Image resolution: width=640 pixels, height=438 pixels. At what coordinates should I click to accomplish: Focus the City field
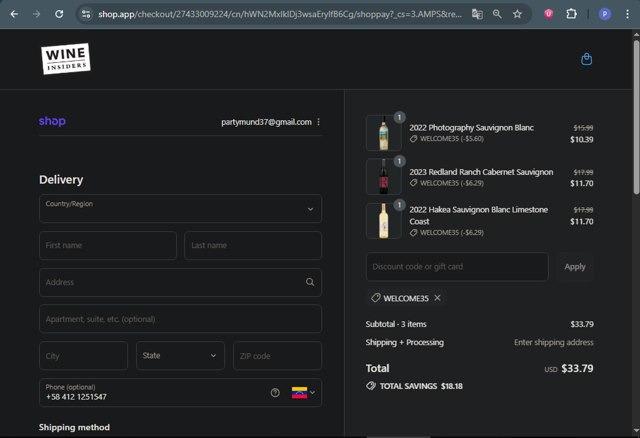83,356
